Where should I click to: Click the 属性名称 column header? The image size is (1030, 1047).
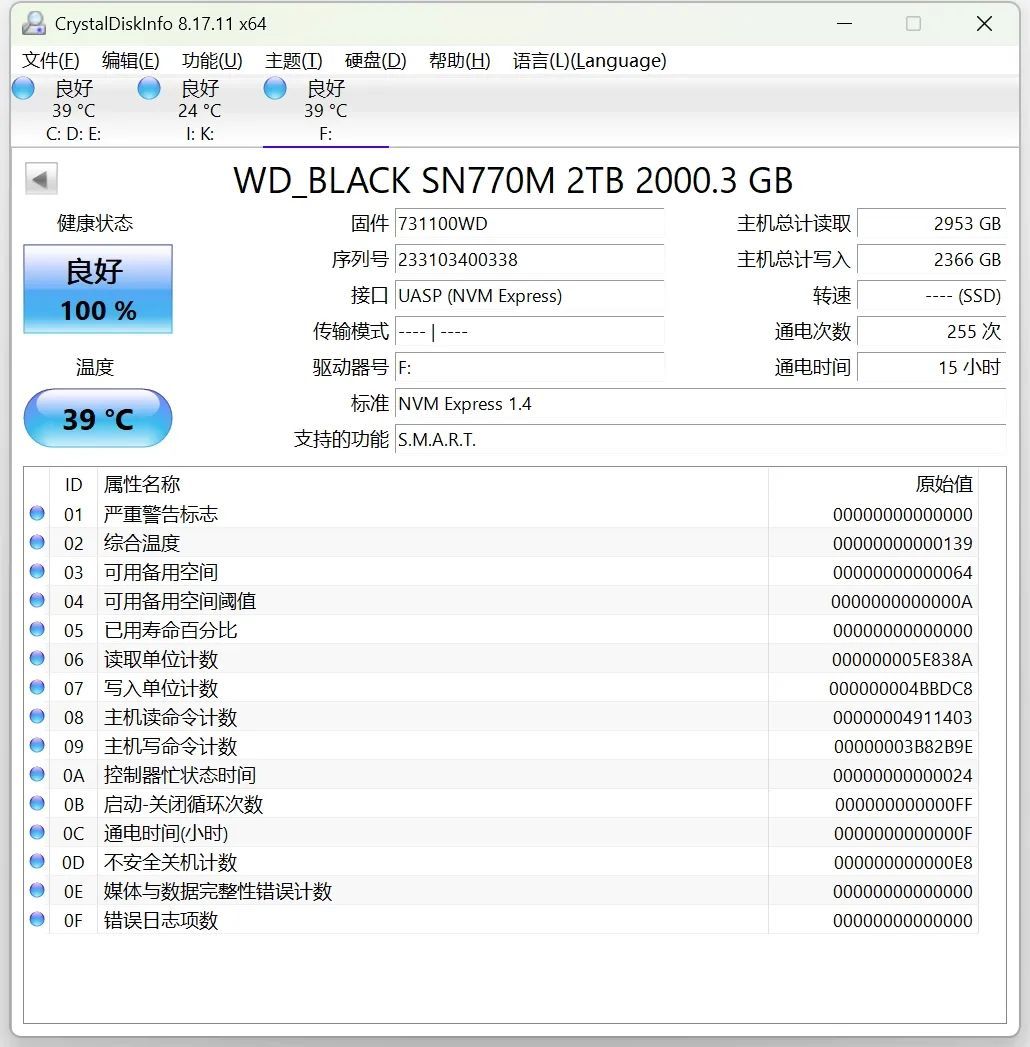pyautogui.click(x=433, y=484)
